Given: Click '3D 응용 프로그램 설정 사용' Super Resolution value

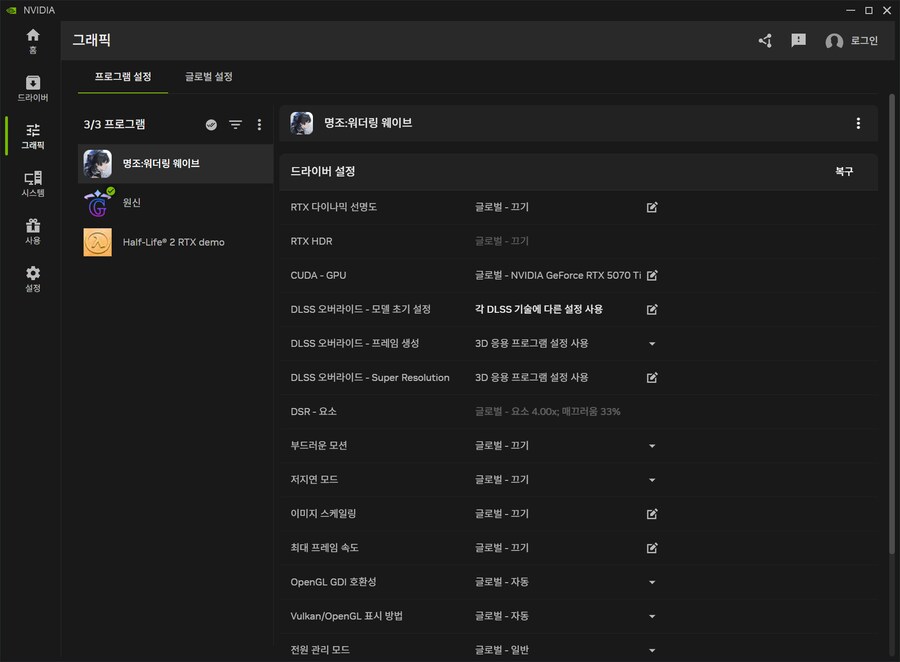Looking at the screenshot, I should pos(532,378).
